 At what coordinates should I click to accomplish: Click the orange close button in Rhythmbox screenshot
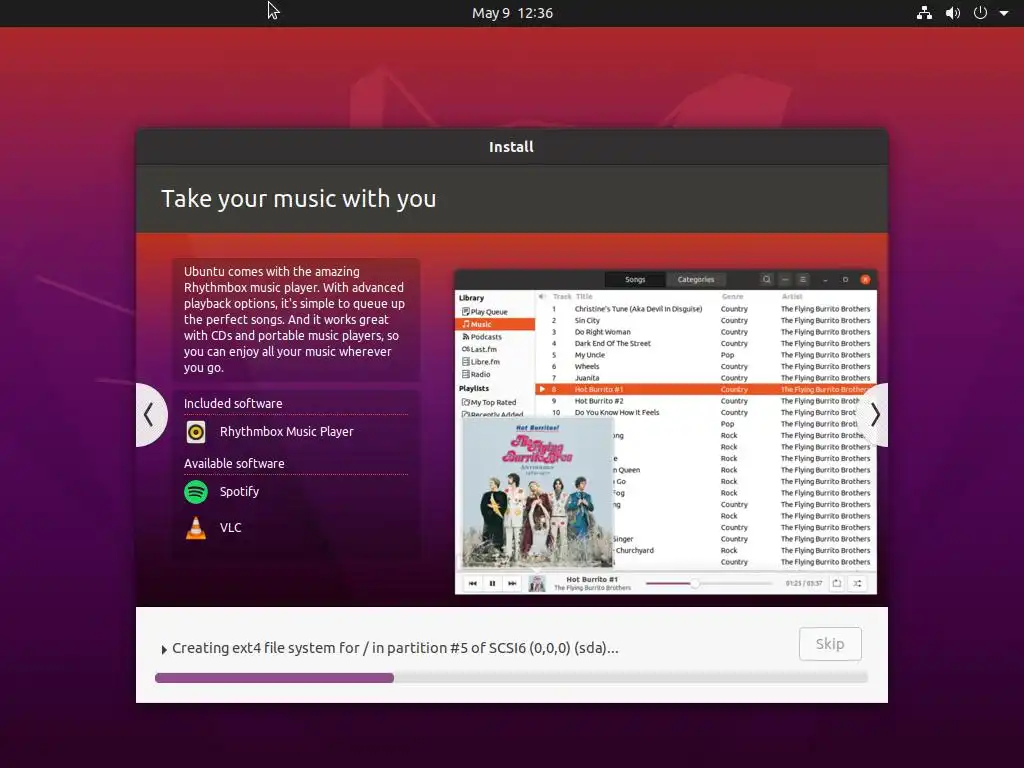tap(865, 280)
